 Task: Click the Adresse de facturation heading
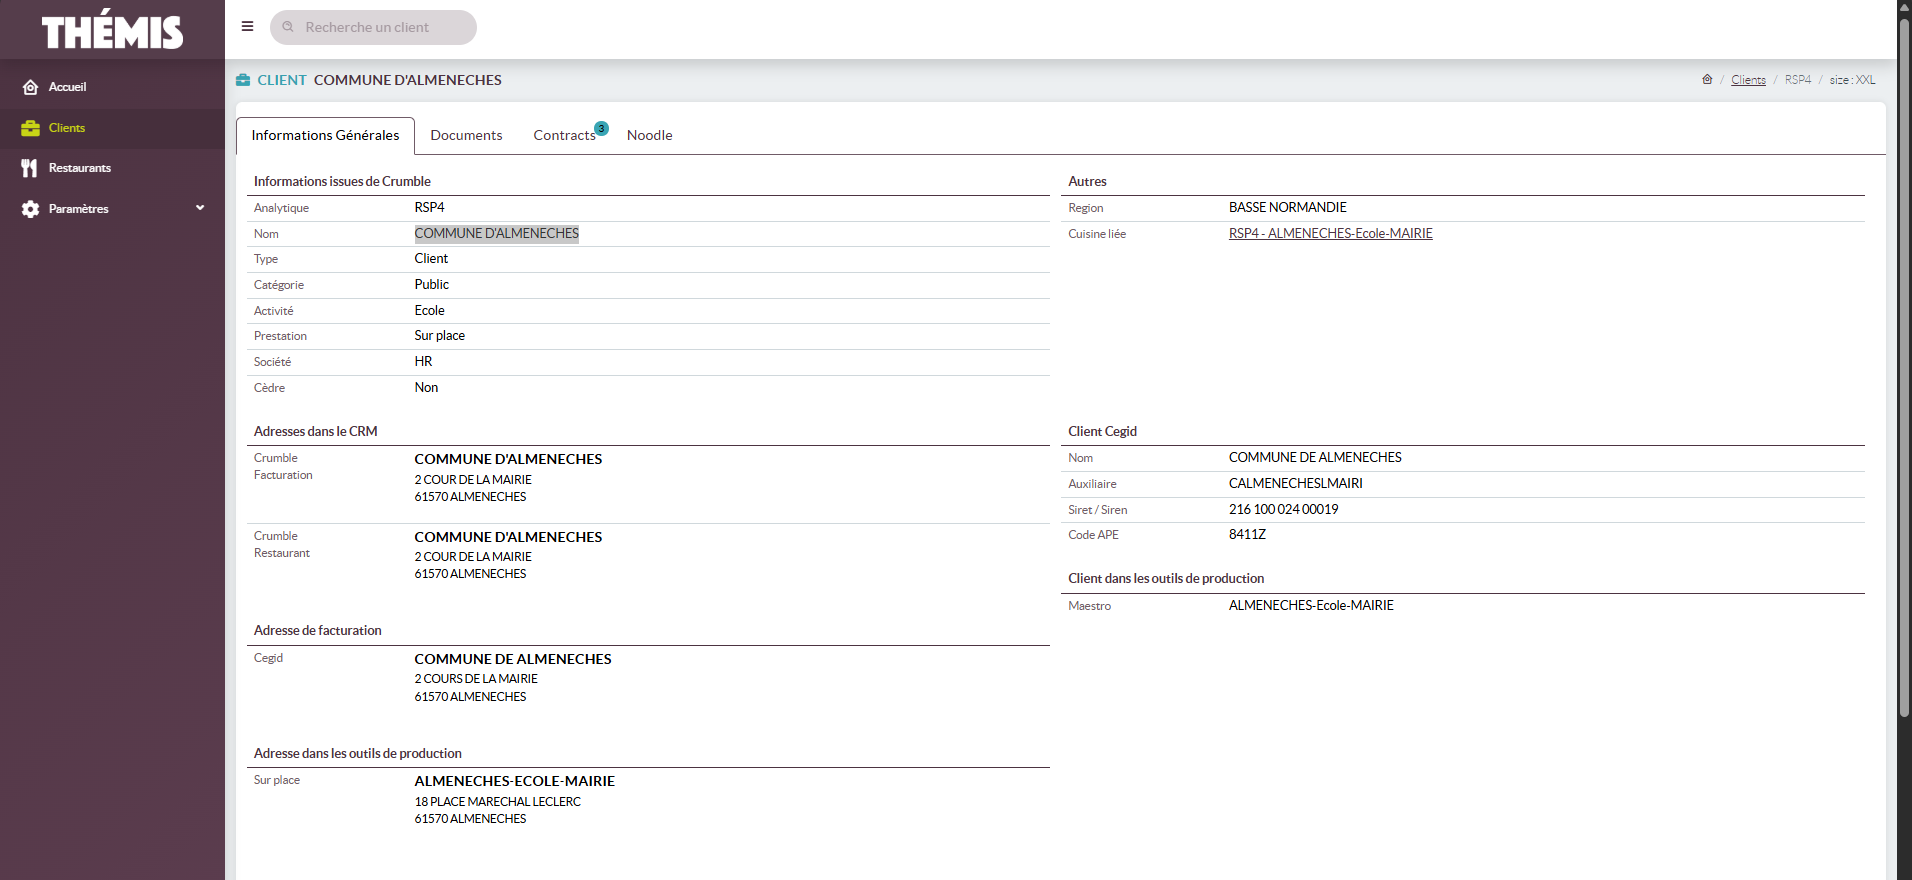pyautogui.click(x=317, y=631)
